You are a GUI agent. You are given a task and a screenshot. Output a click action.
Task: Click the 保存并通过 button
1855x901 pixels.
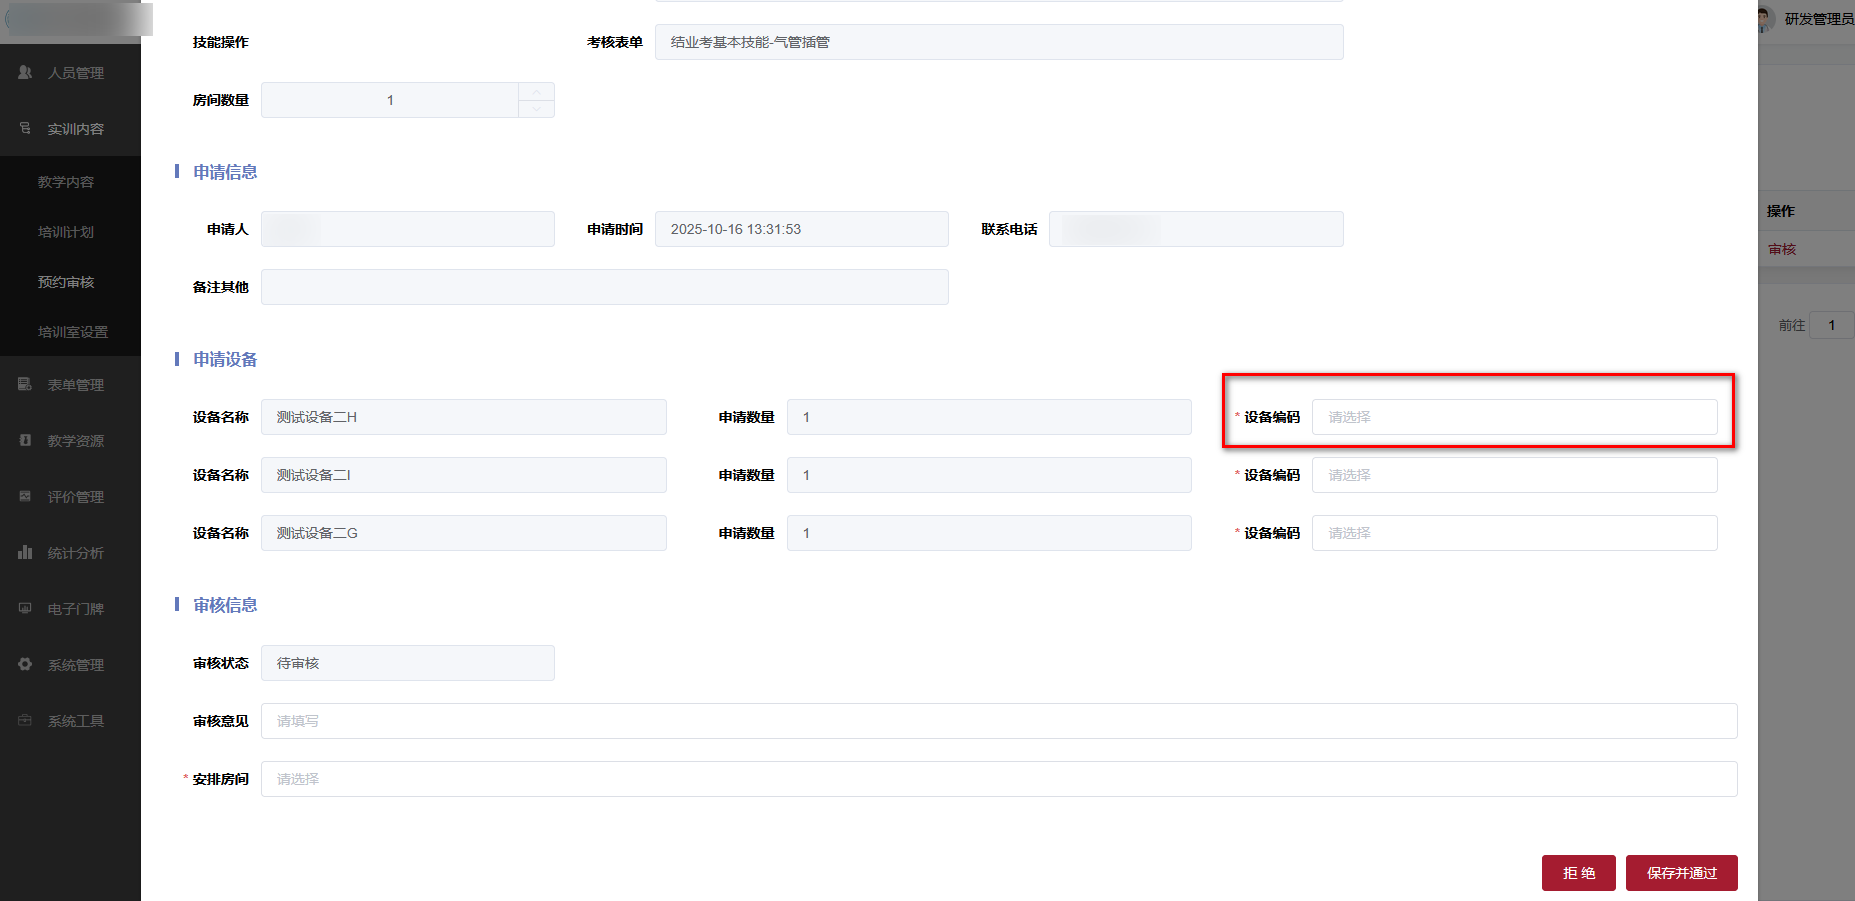click(x=1682, y=873)
